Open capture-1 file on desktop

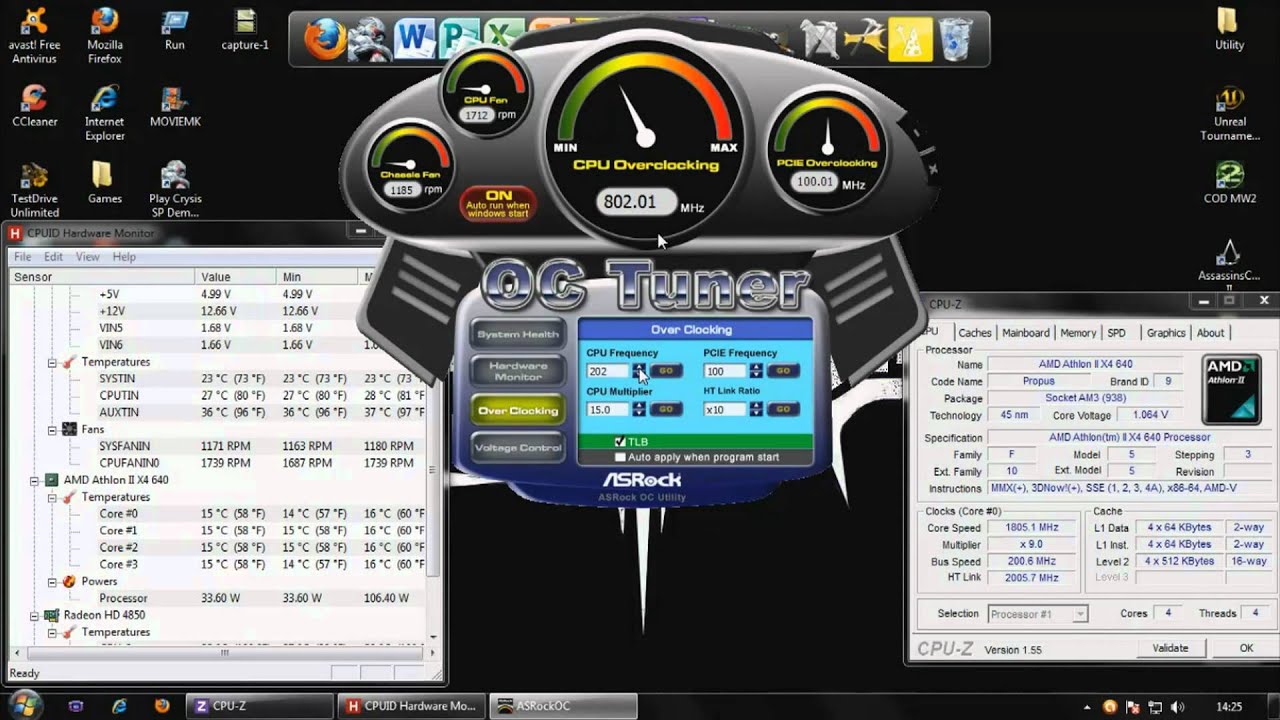point(245,30)
